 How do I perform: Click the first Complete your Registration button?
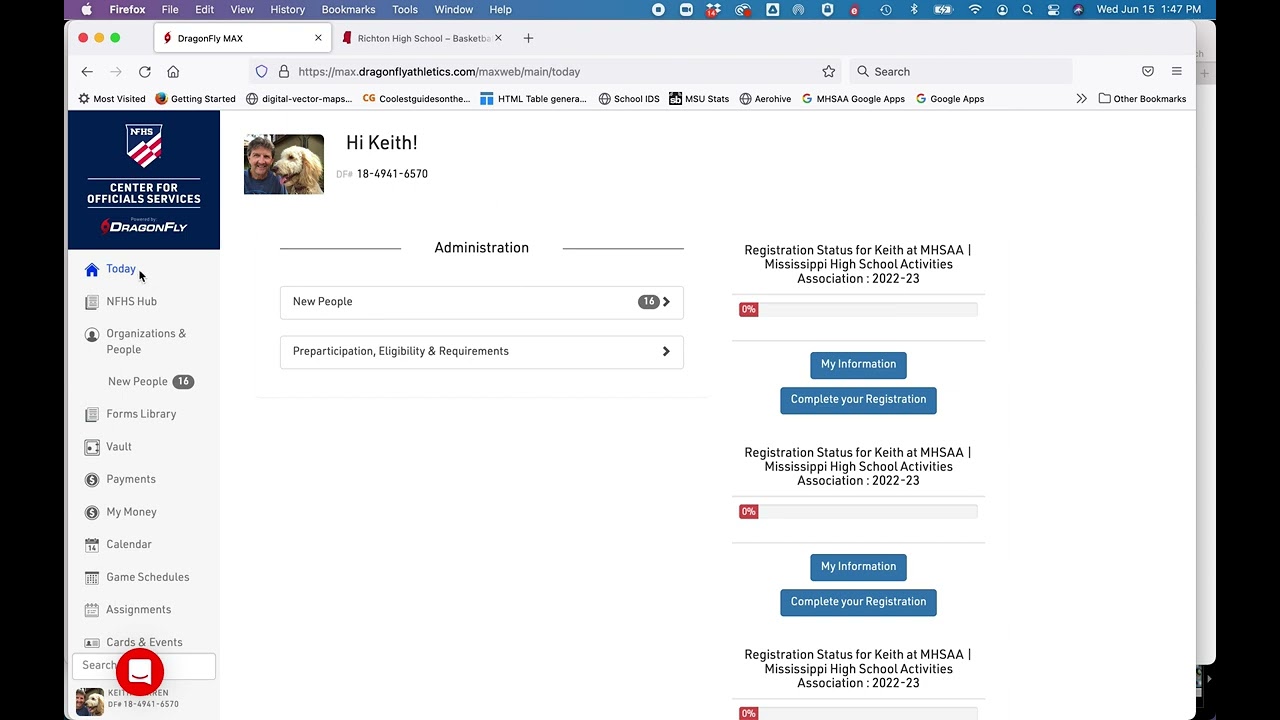858,400
